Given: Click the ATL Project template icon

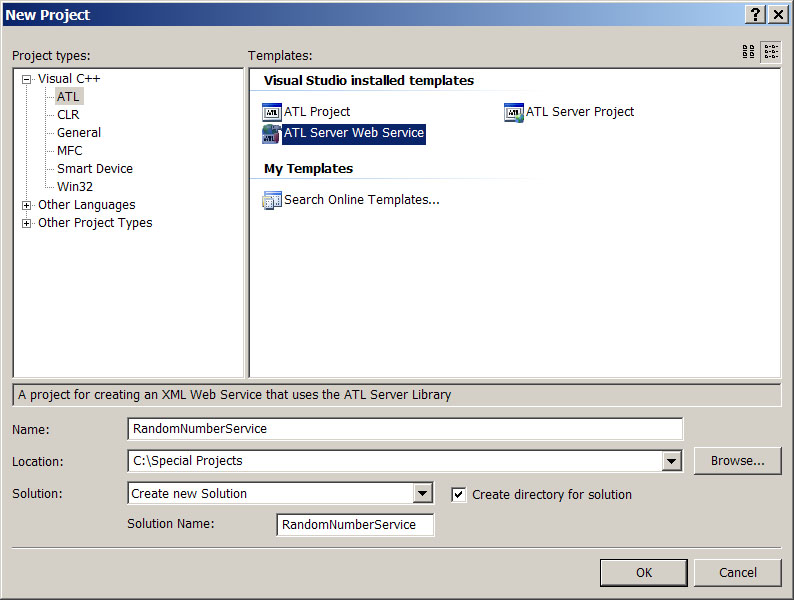Looking at the screenshot, I should 272,112.
